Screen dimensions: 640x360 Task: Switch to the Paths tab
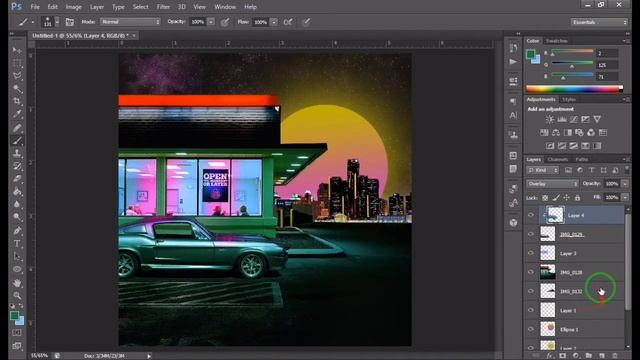[x=582, y=159]
